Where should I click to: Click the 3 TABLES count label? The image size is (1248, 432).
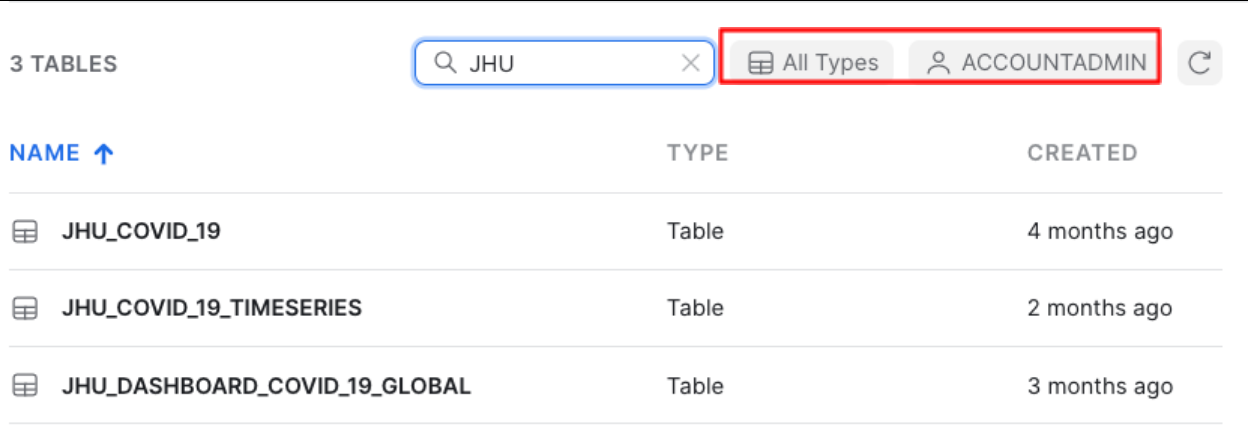(64, 64)
